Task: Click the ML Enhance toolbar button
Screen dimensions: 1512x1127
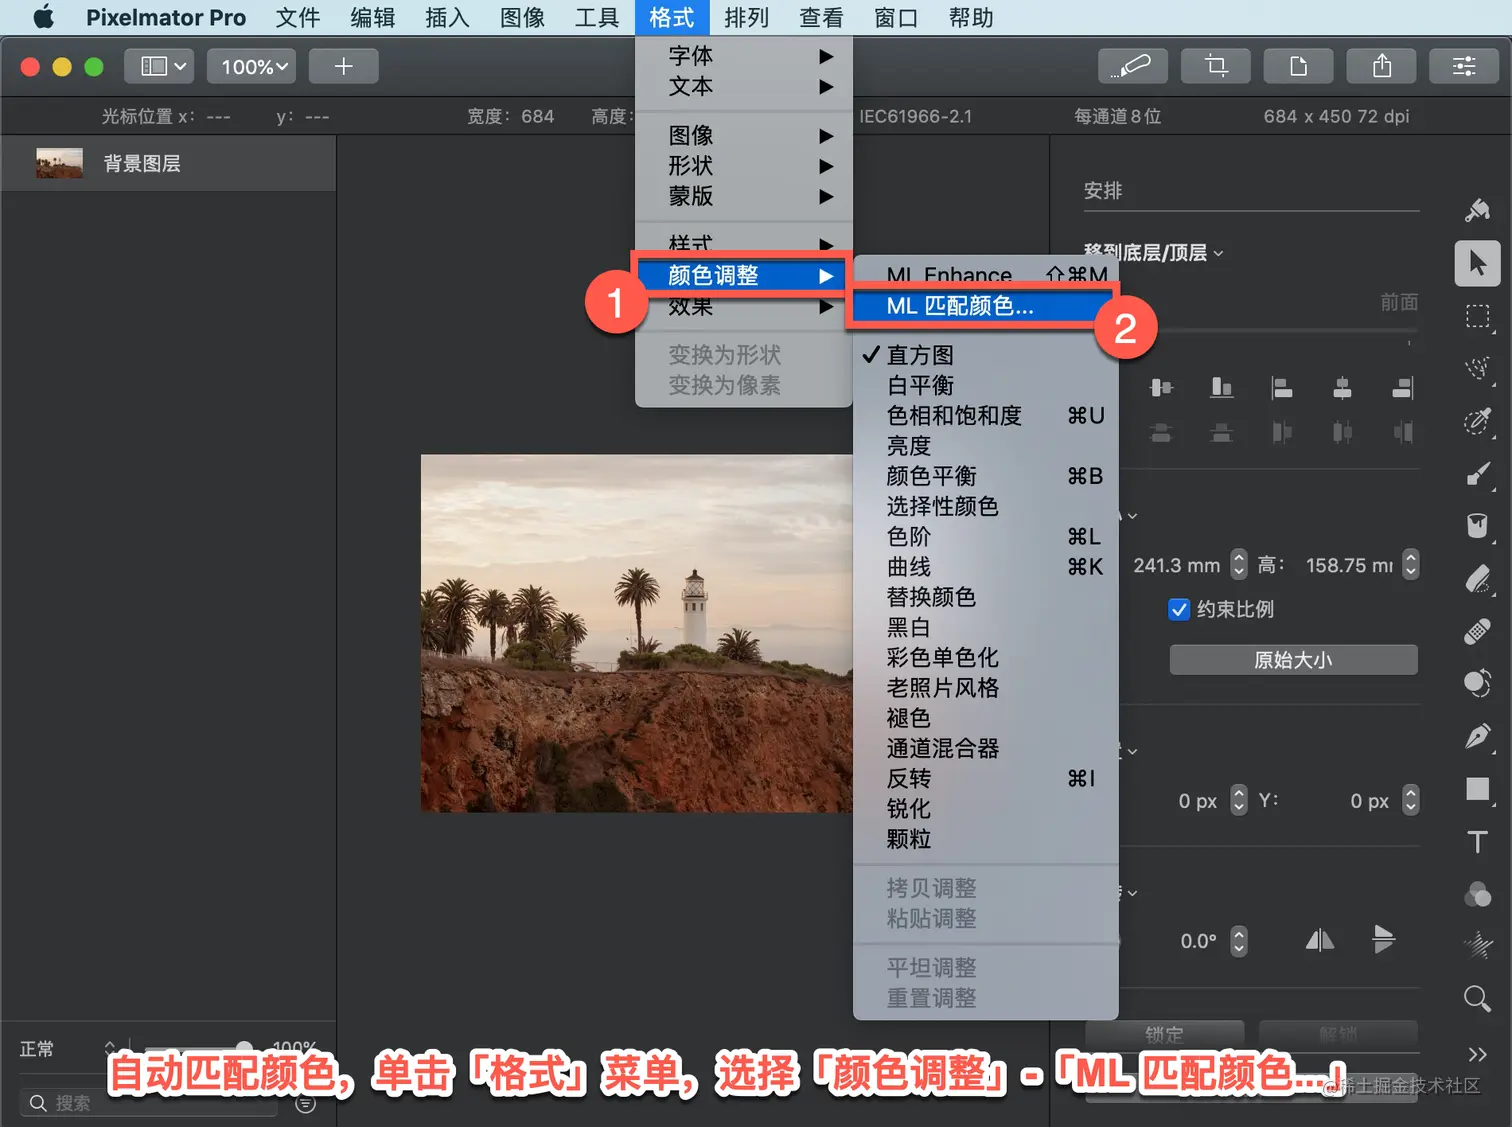Action: (x=1132, y=66)
